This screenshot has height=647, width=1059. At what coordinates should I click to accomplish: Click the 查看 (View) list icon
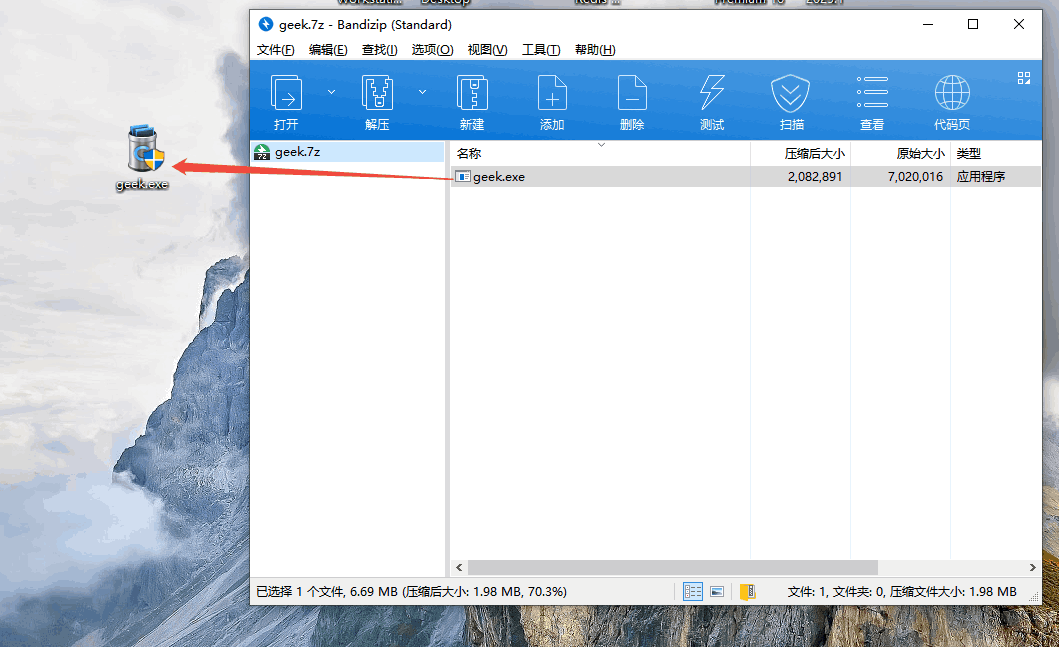tap(872, 93)
